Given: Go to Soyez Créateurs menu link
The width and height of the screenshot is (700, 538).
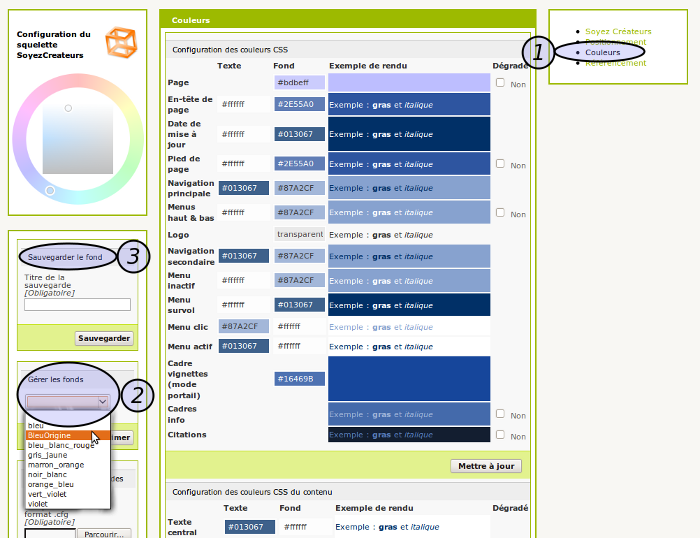Looking at the screenshot, I should click(x=618, y=31).
